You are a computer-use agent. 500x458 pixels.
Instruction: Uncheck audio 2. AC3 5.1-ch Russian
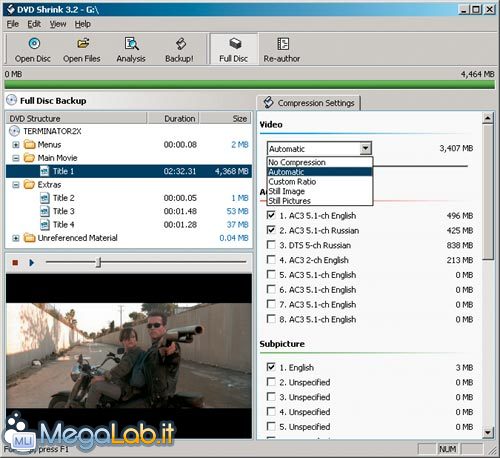point(271,230)
